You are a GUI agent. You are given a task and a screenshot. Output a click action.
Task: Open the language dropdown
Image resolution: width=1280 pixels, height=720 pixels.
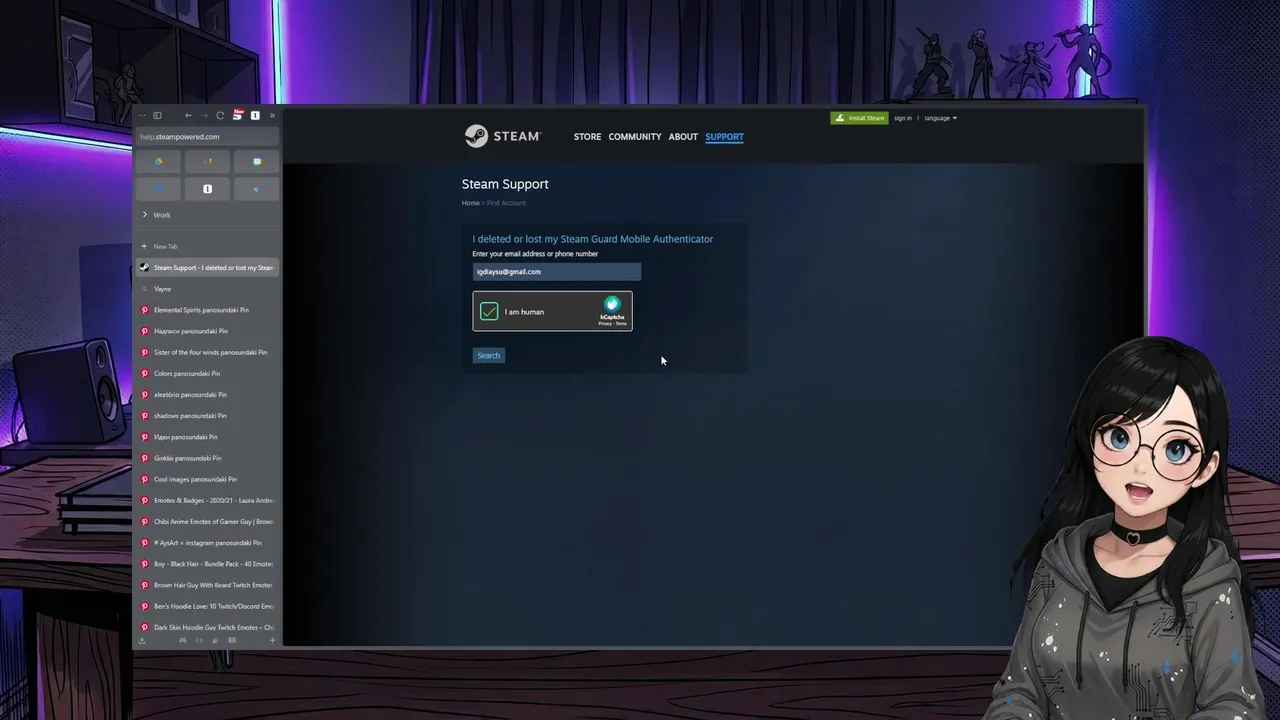[x=941, y=118]
